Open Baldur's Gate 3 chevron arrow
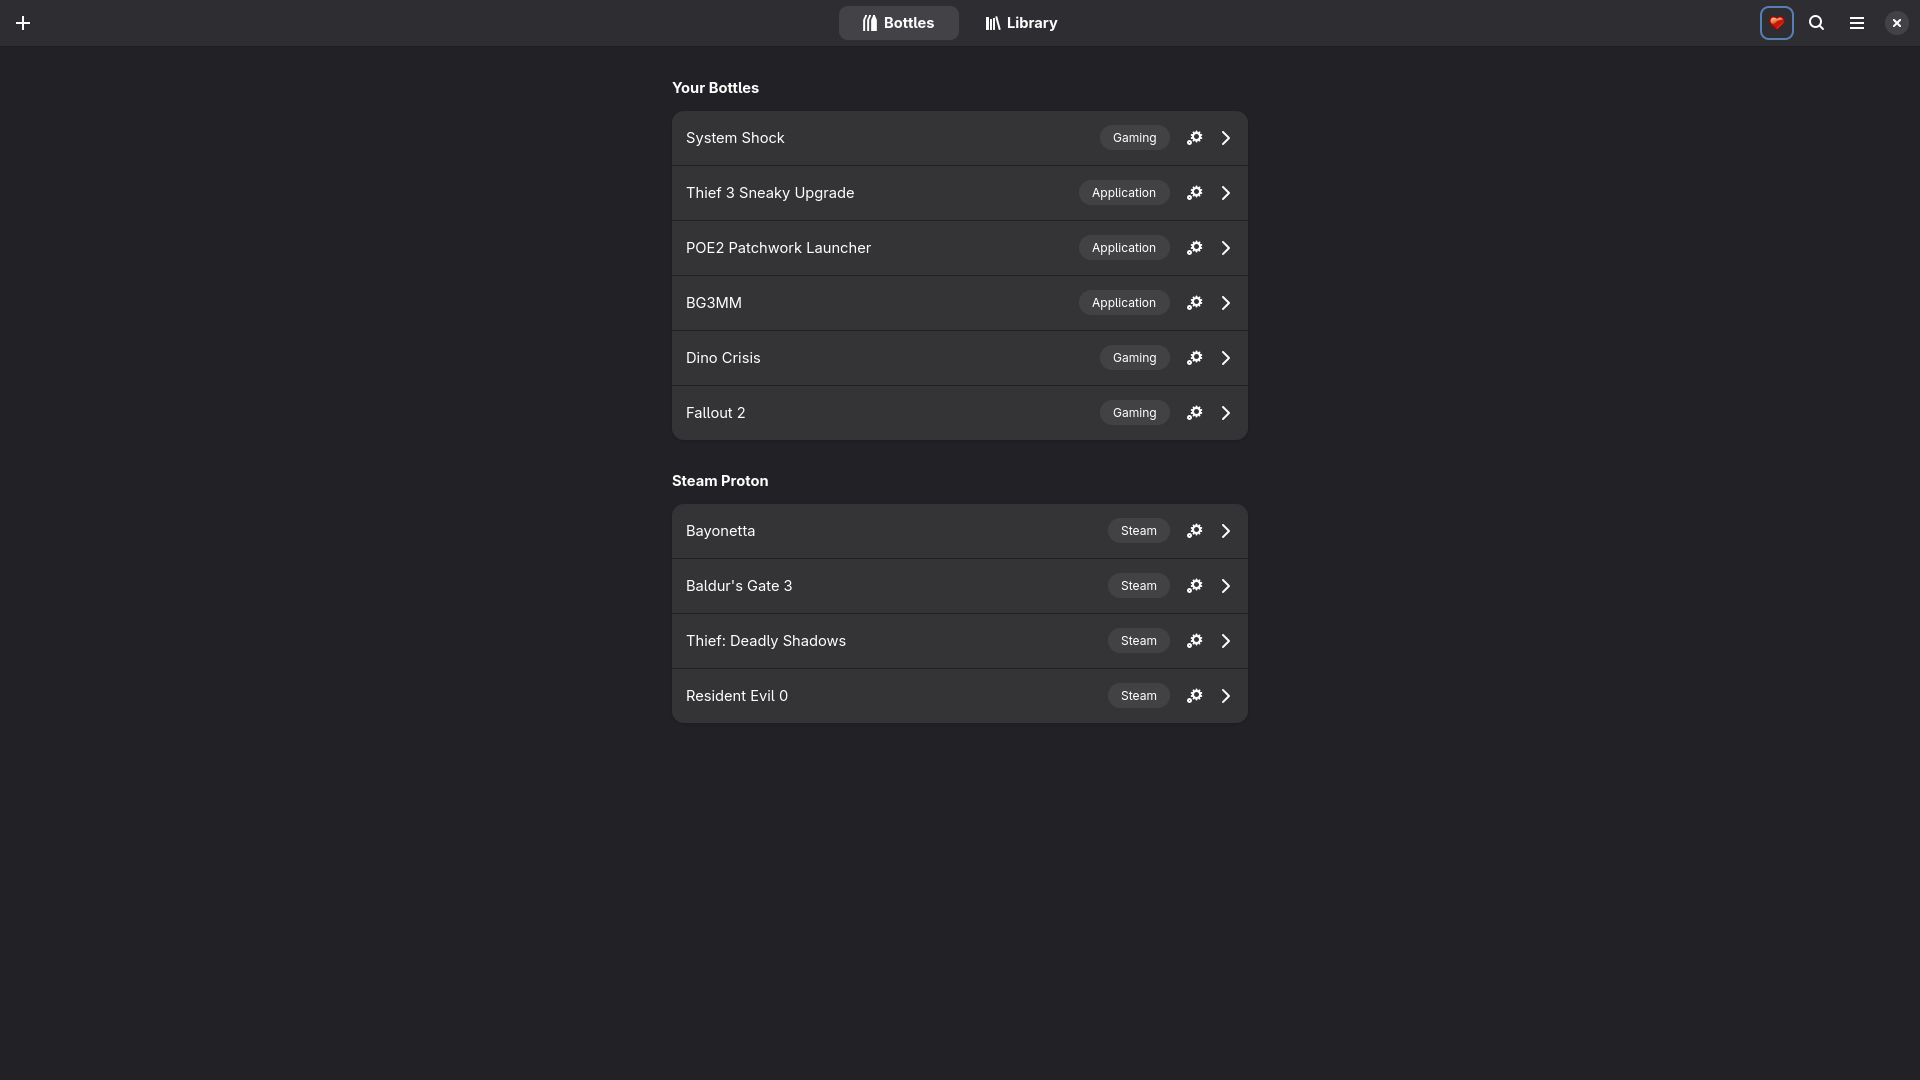 click(x=1225, y=586)
